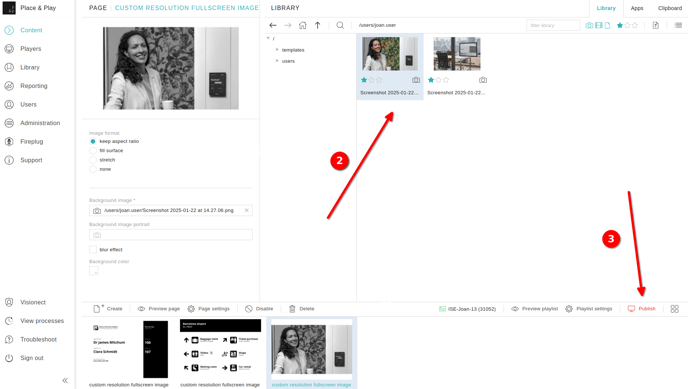
Task: Upload a file to the library
Action: (x=656, y=25)
